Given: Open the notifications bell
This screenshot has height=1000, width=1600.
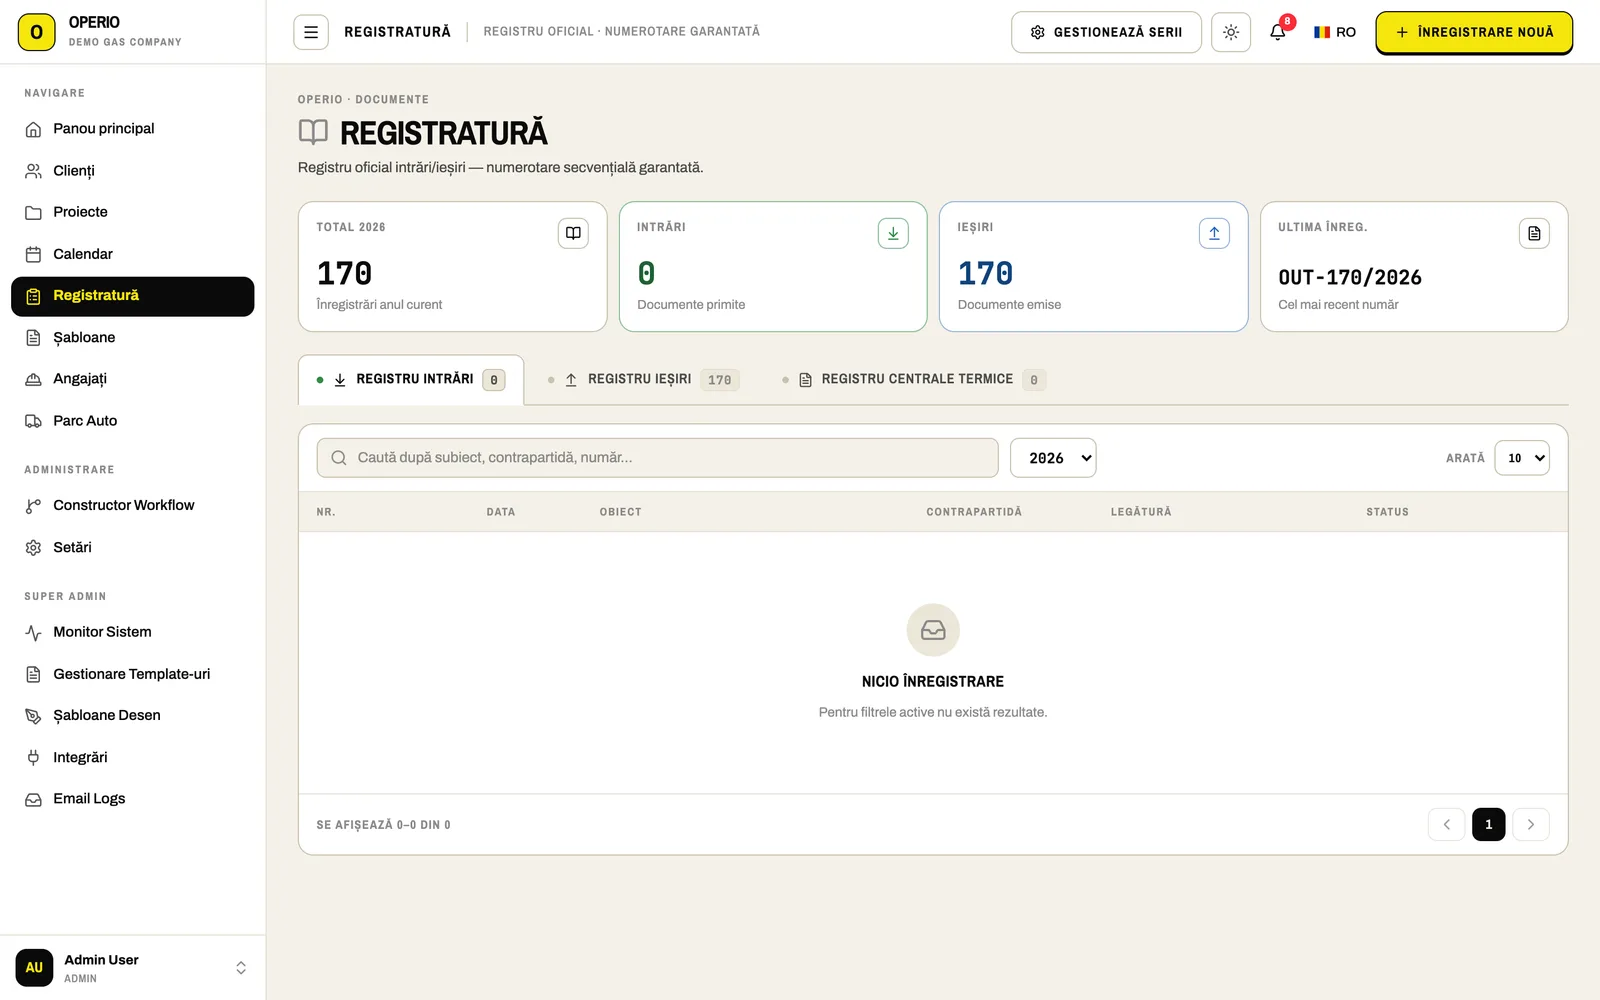Looking at the screenshot, I should pyautogui.click(x=1278, y=32).
